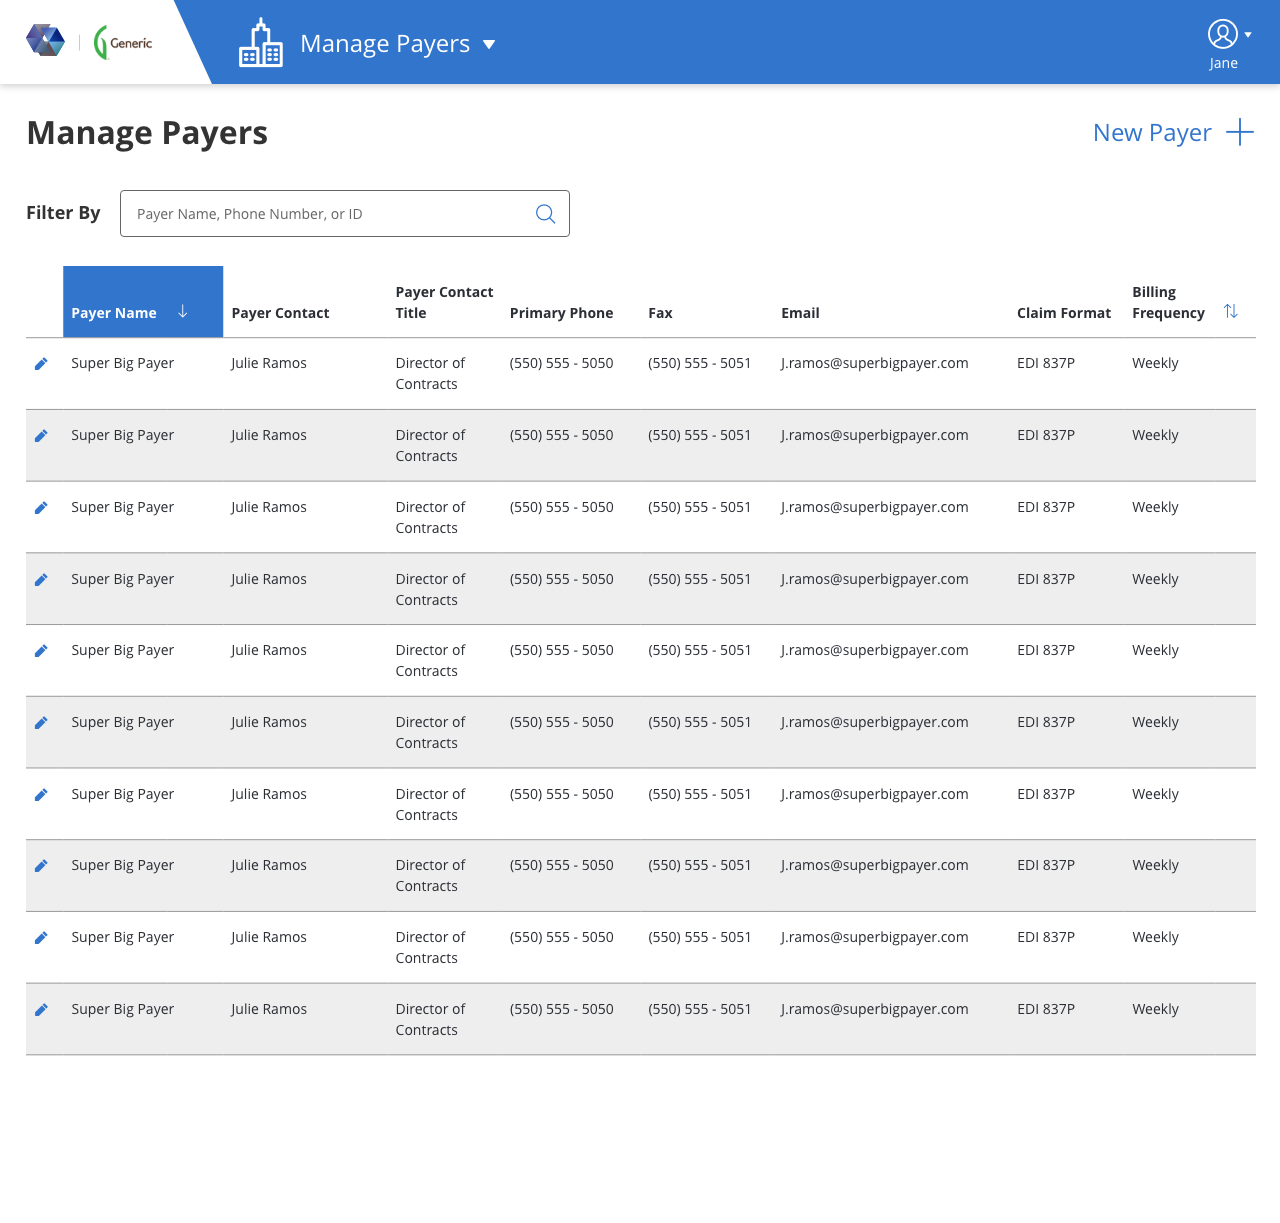Click the sort icon on Billing Frequency
The height and width of the screenshot is (1223, 1280).
(x=1231, y=311)
